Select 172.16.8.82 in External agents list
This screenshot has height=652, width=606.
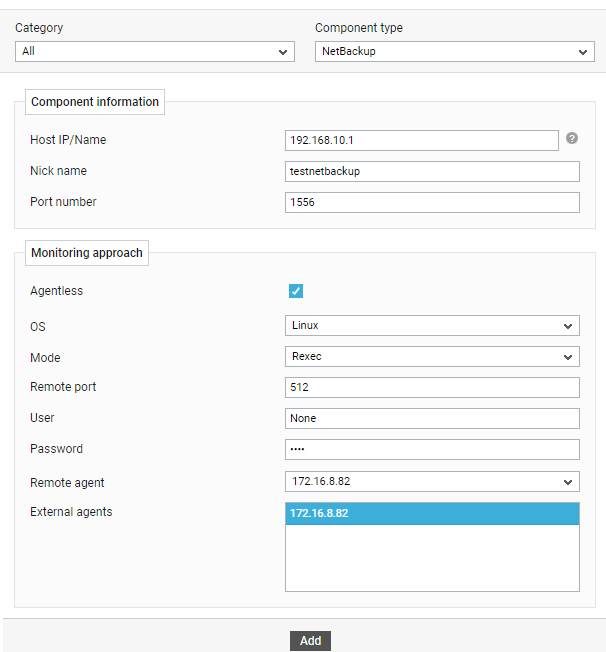(432, 514)
